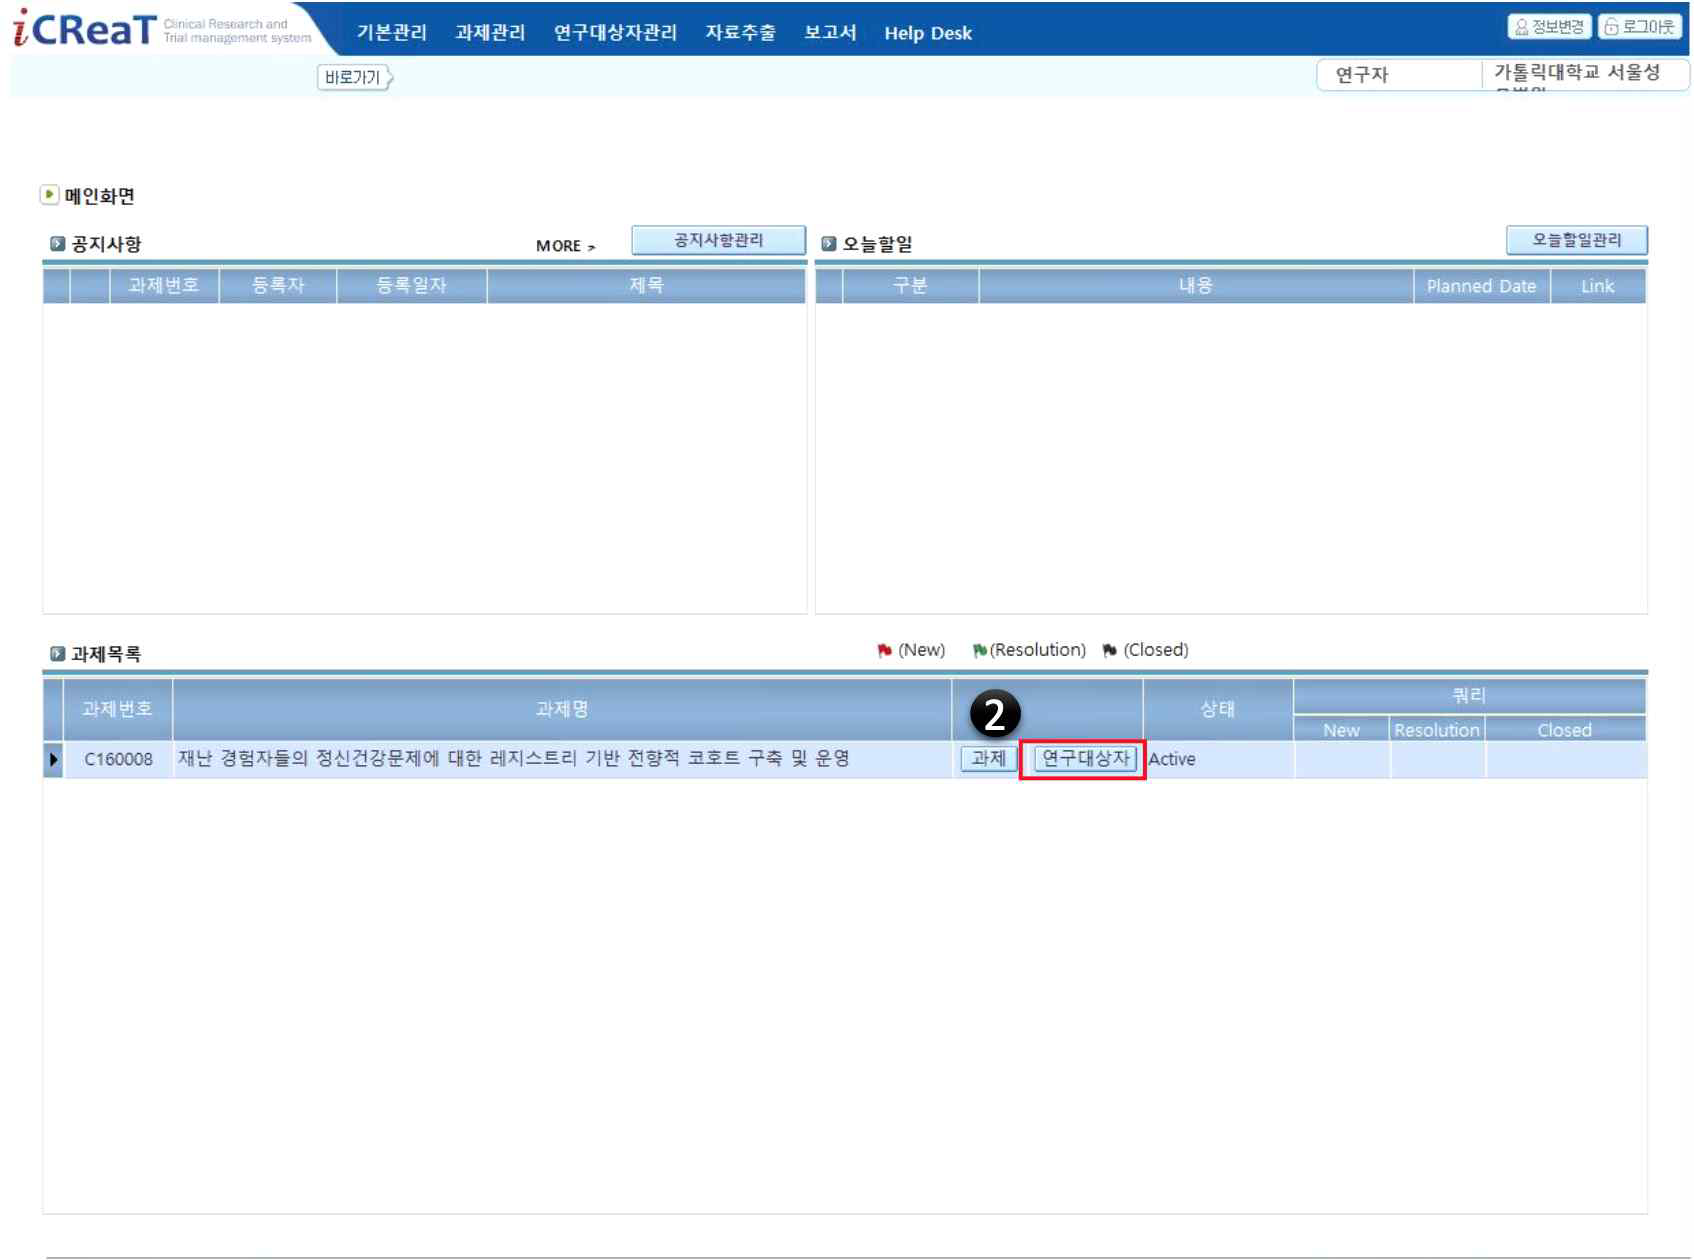Click the 연구대상자 button for C160008
Screen dimensions: 1694x1260
click(x=1085, y=759)
